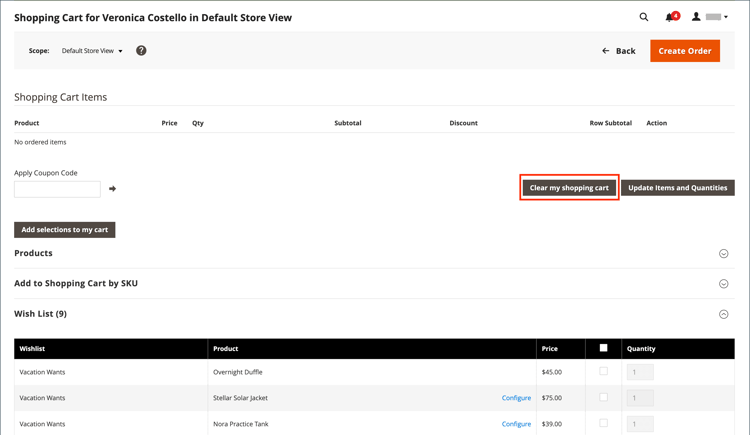The height and width of the screenshot is (435, 750).
Task: Check the Stellar Solar Jacket checkbox
Action: [x=604, y=397]
